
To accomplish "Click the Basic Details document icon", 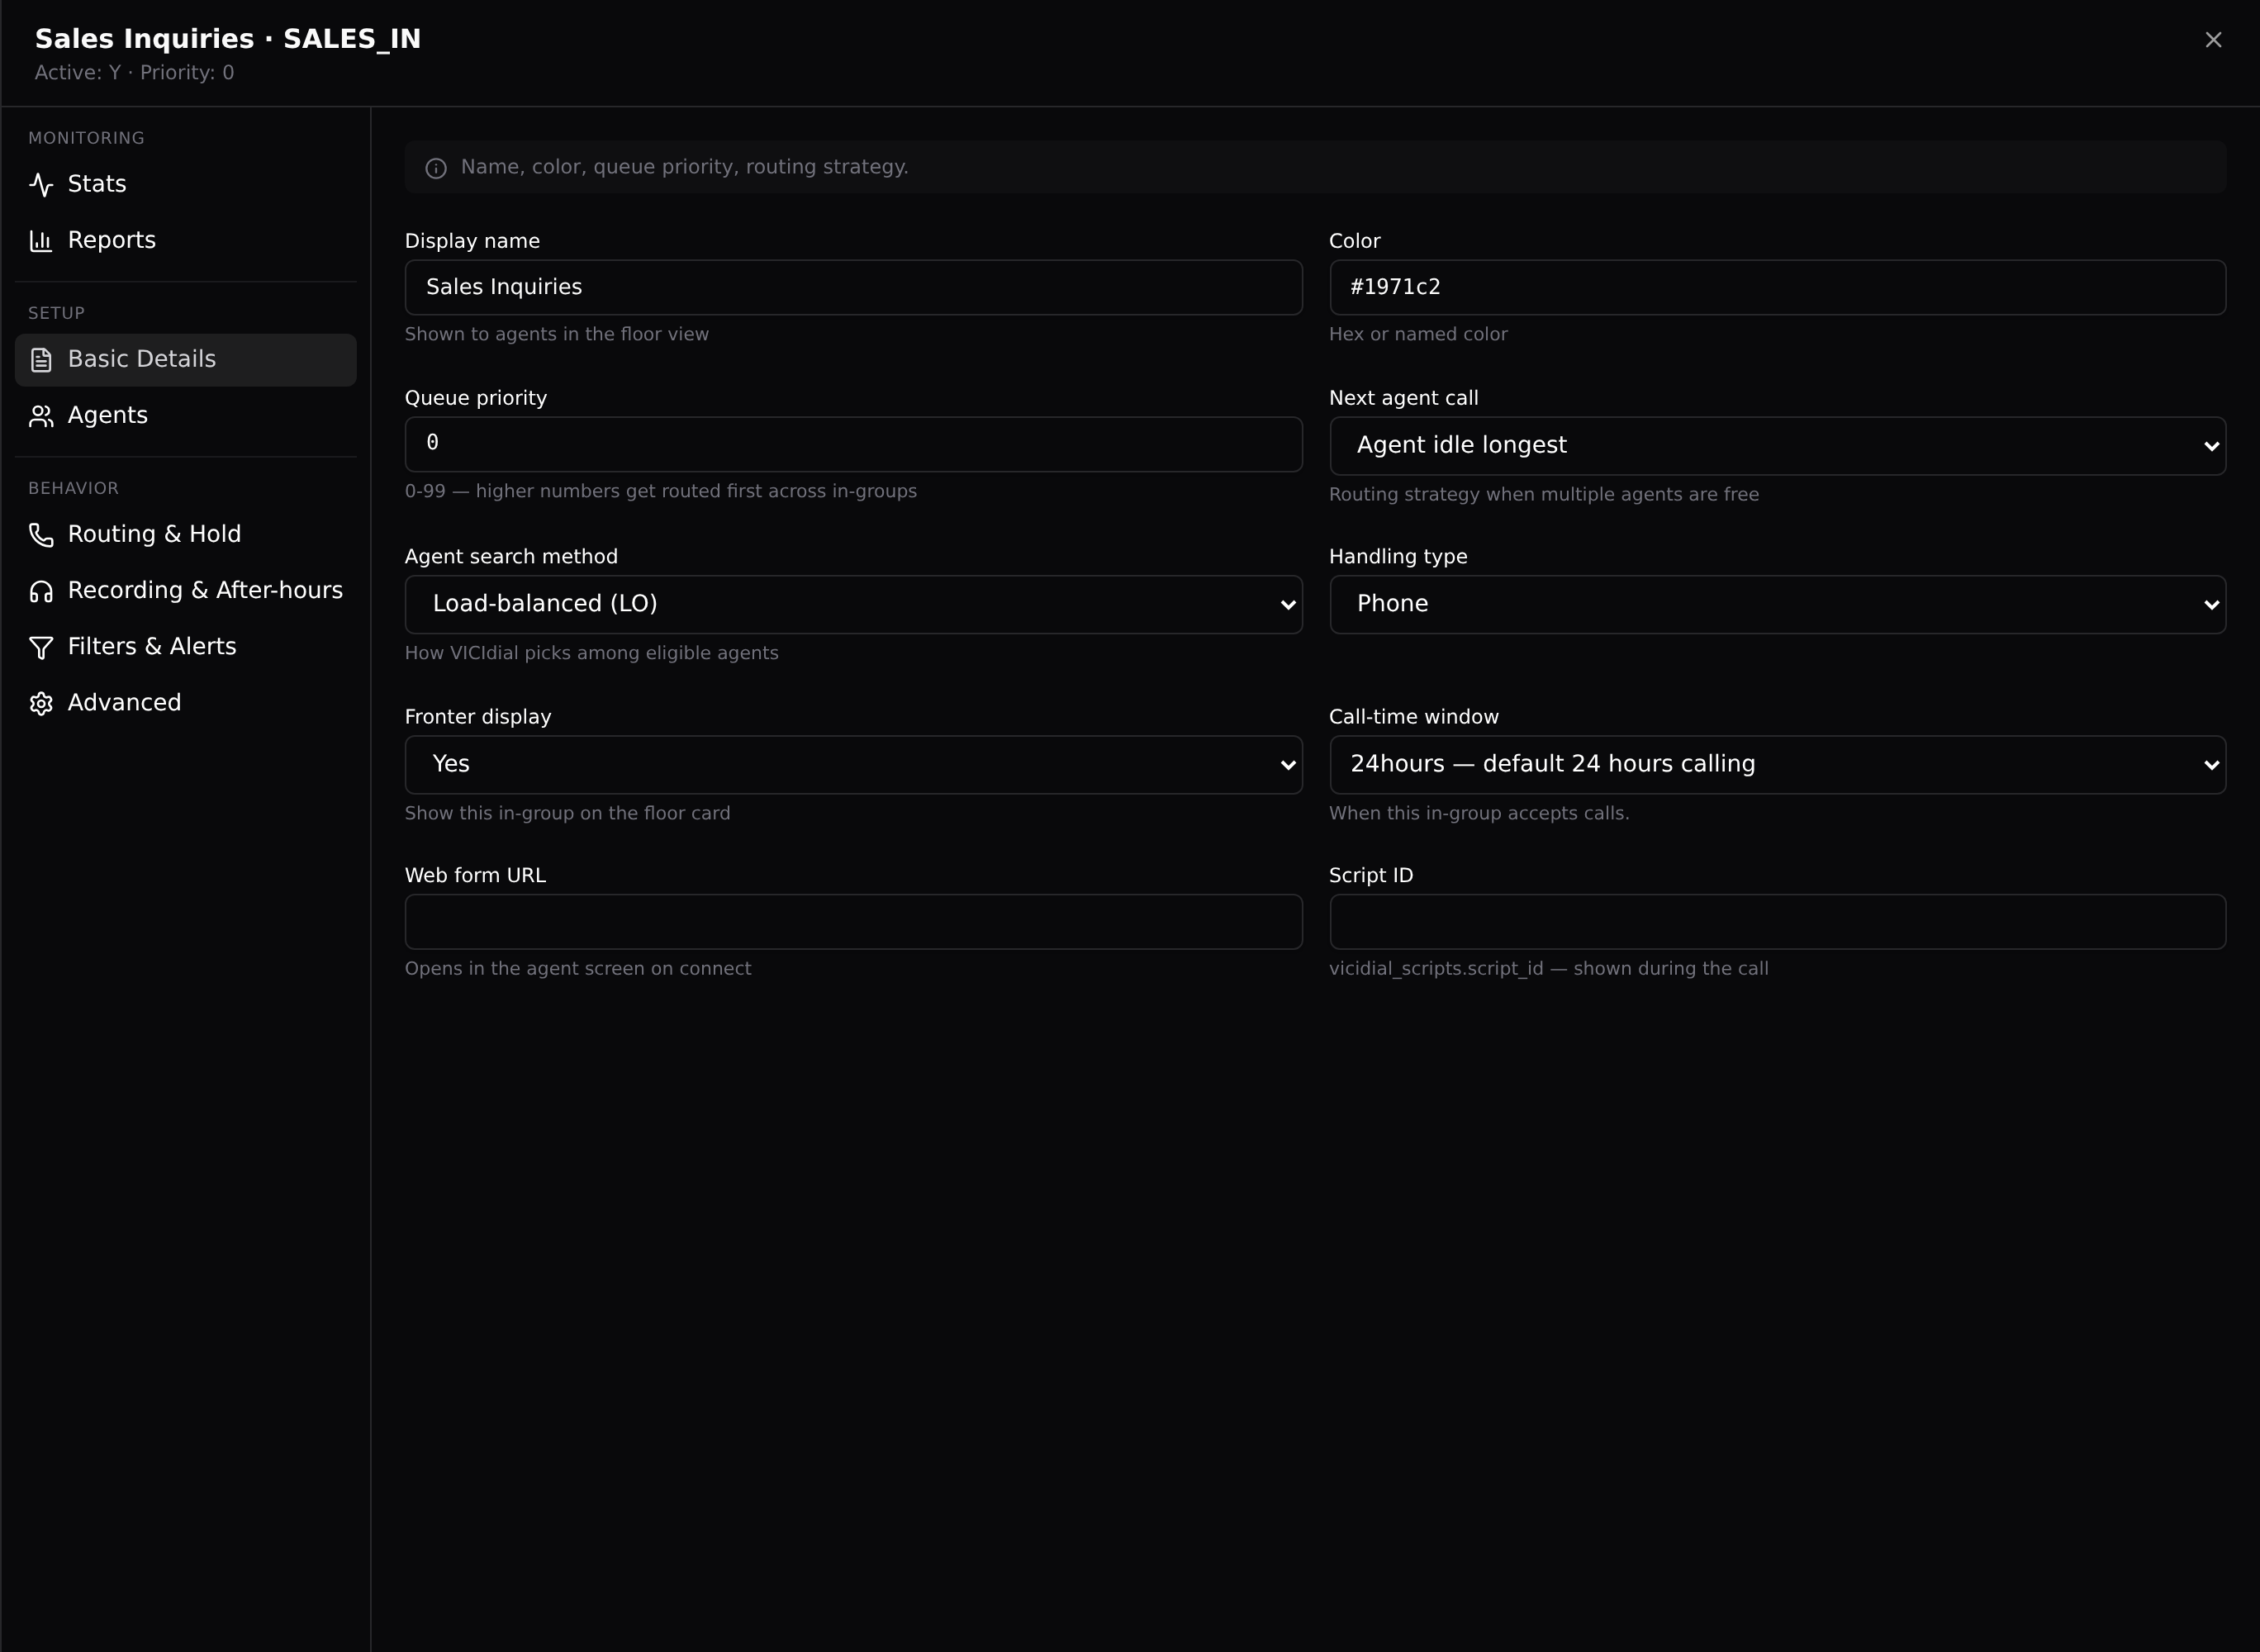I will coord(41,360).
